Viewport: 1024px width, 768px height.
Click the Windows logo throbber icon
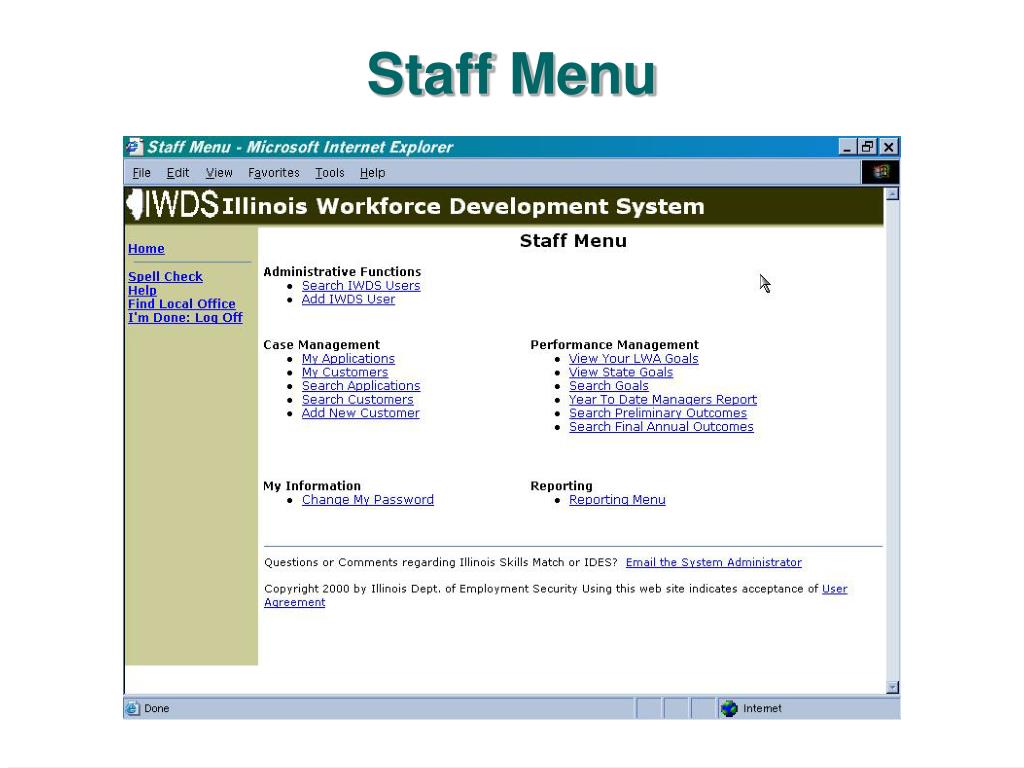click(x=880, y=172)
